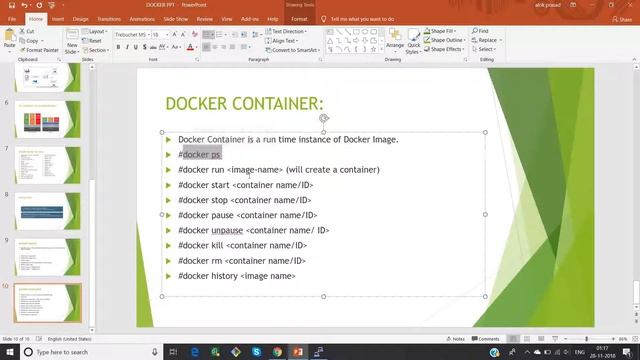Decrease the font size
The width and height of the screenshot is (640, 360).
pyautogui.click(x=183, y=35)
